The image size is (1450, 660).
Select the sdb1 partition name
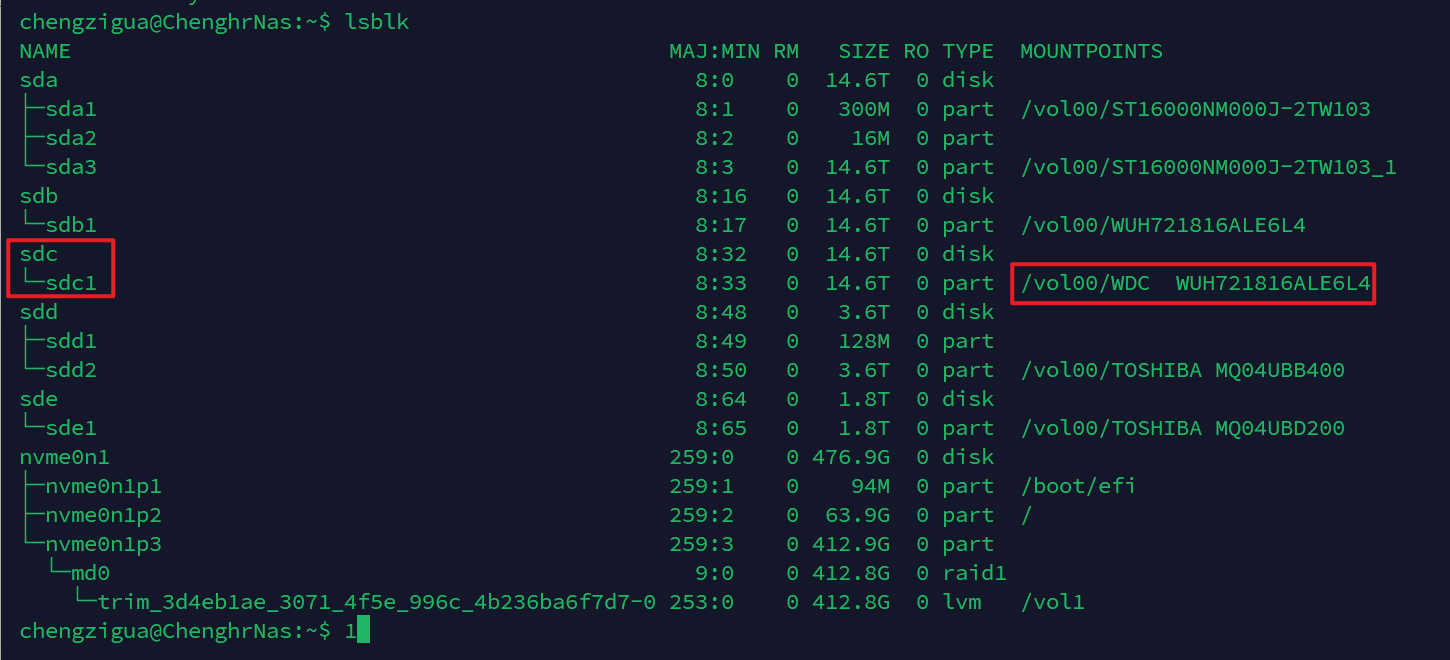point(71,225)
